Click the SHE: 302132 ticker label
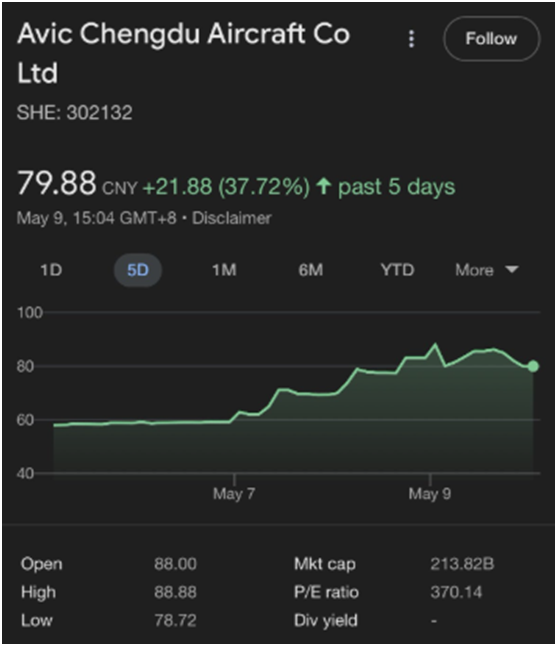This screenshot has width=557, height=646. tap(75, 112)
